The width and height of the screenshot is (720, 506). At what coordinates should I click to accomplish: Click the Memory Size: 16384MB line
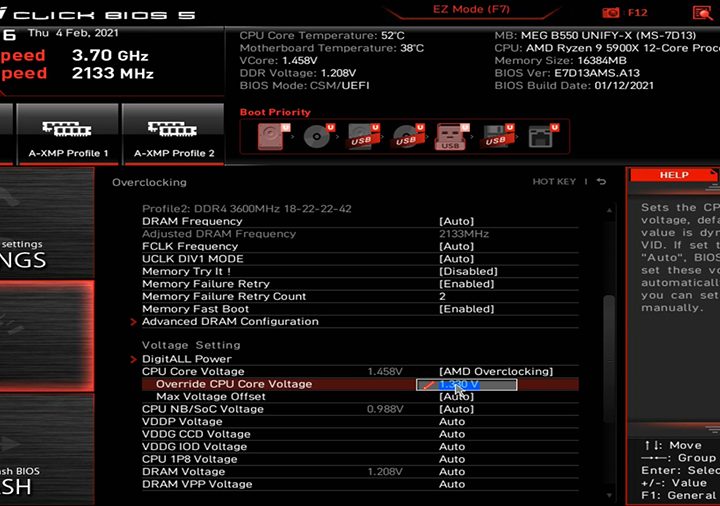[x=560, y=61]
